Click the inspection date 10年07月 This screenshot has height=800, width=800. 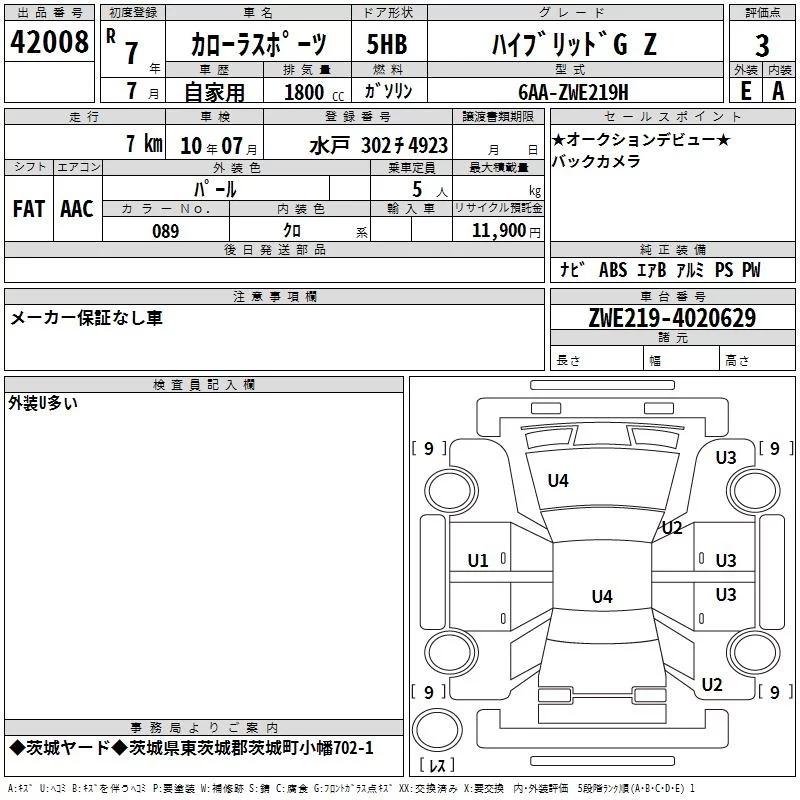218,146
